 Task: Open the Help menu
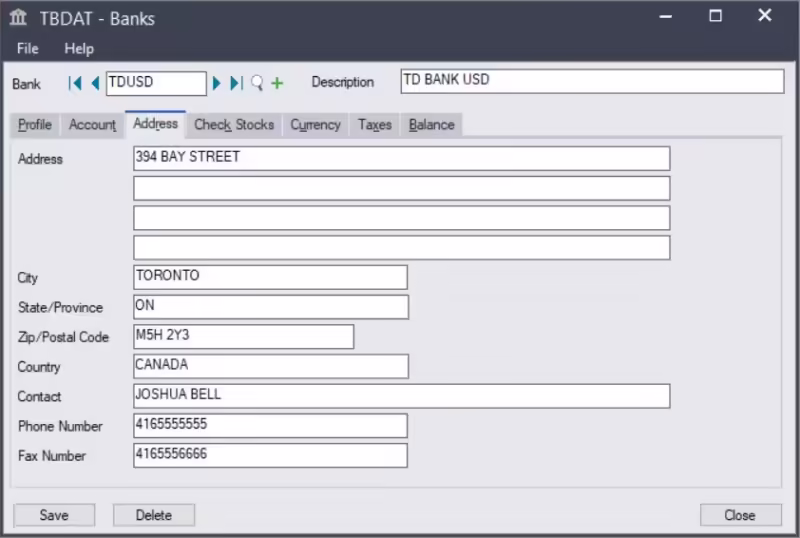[x=79, y=48]
